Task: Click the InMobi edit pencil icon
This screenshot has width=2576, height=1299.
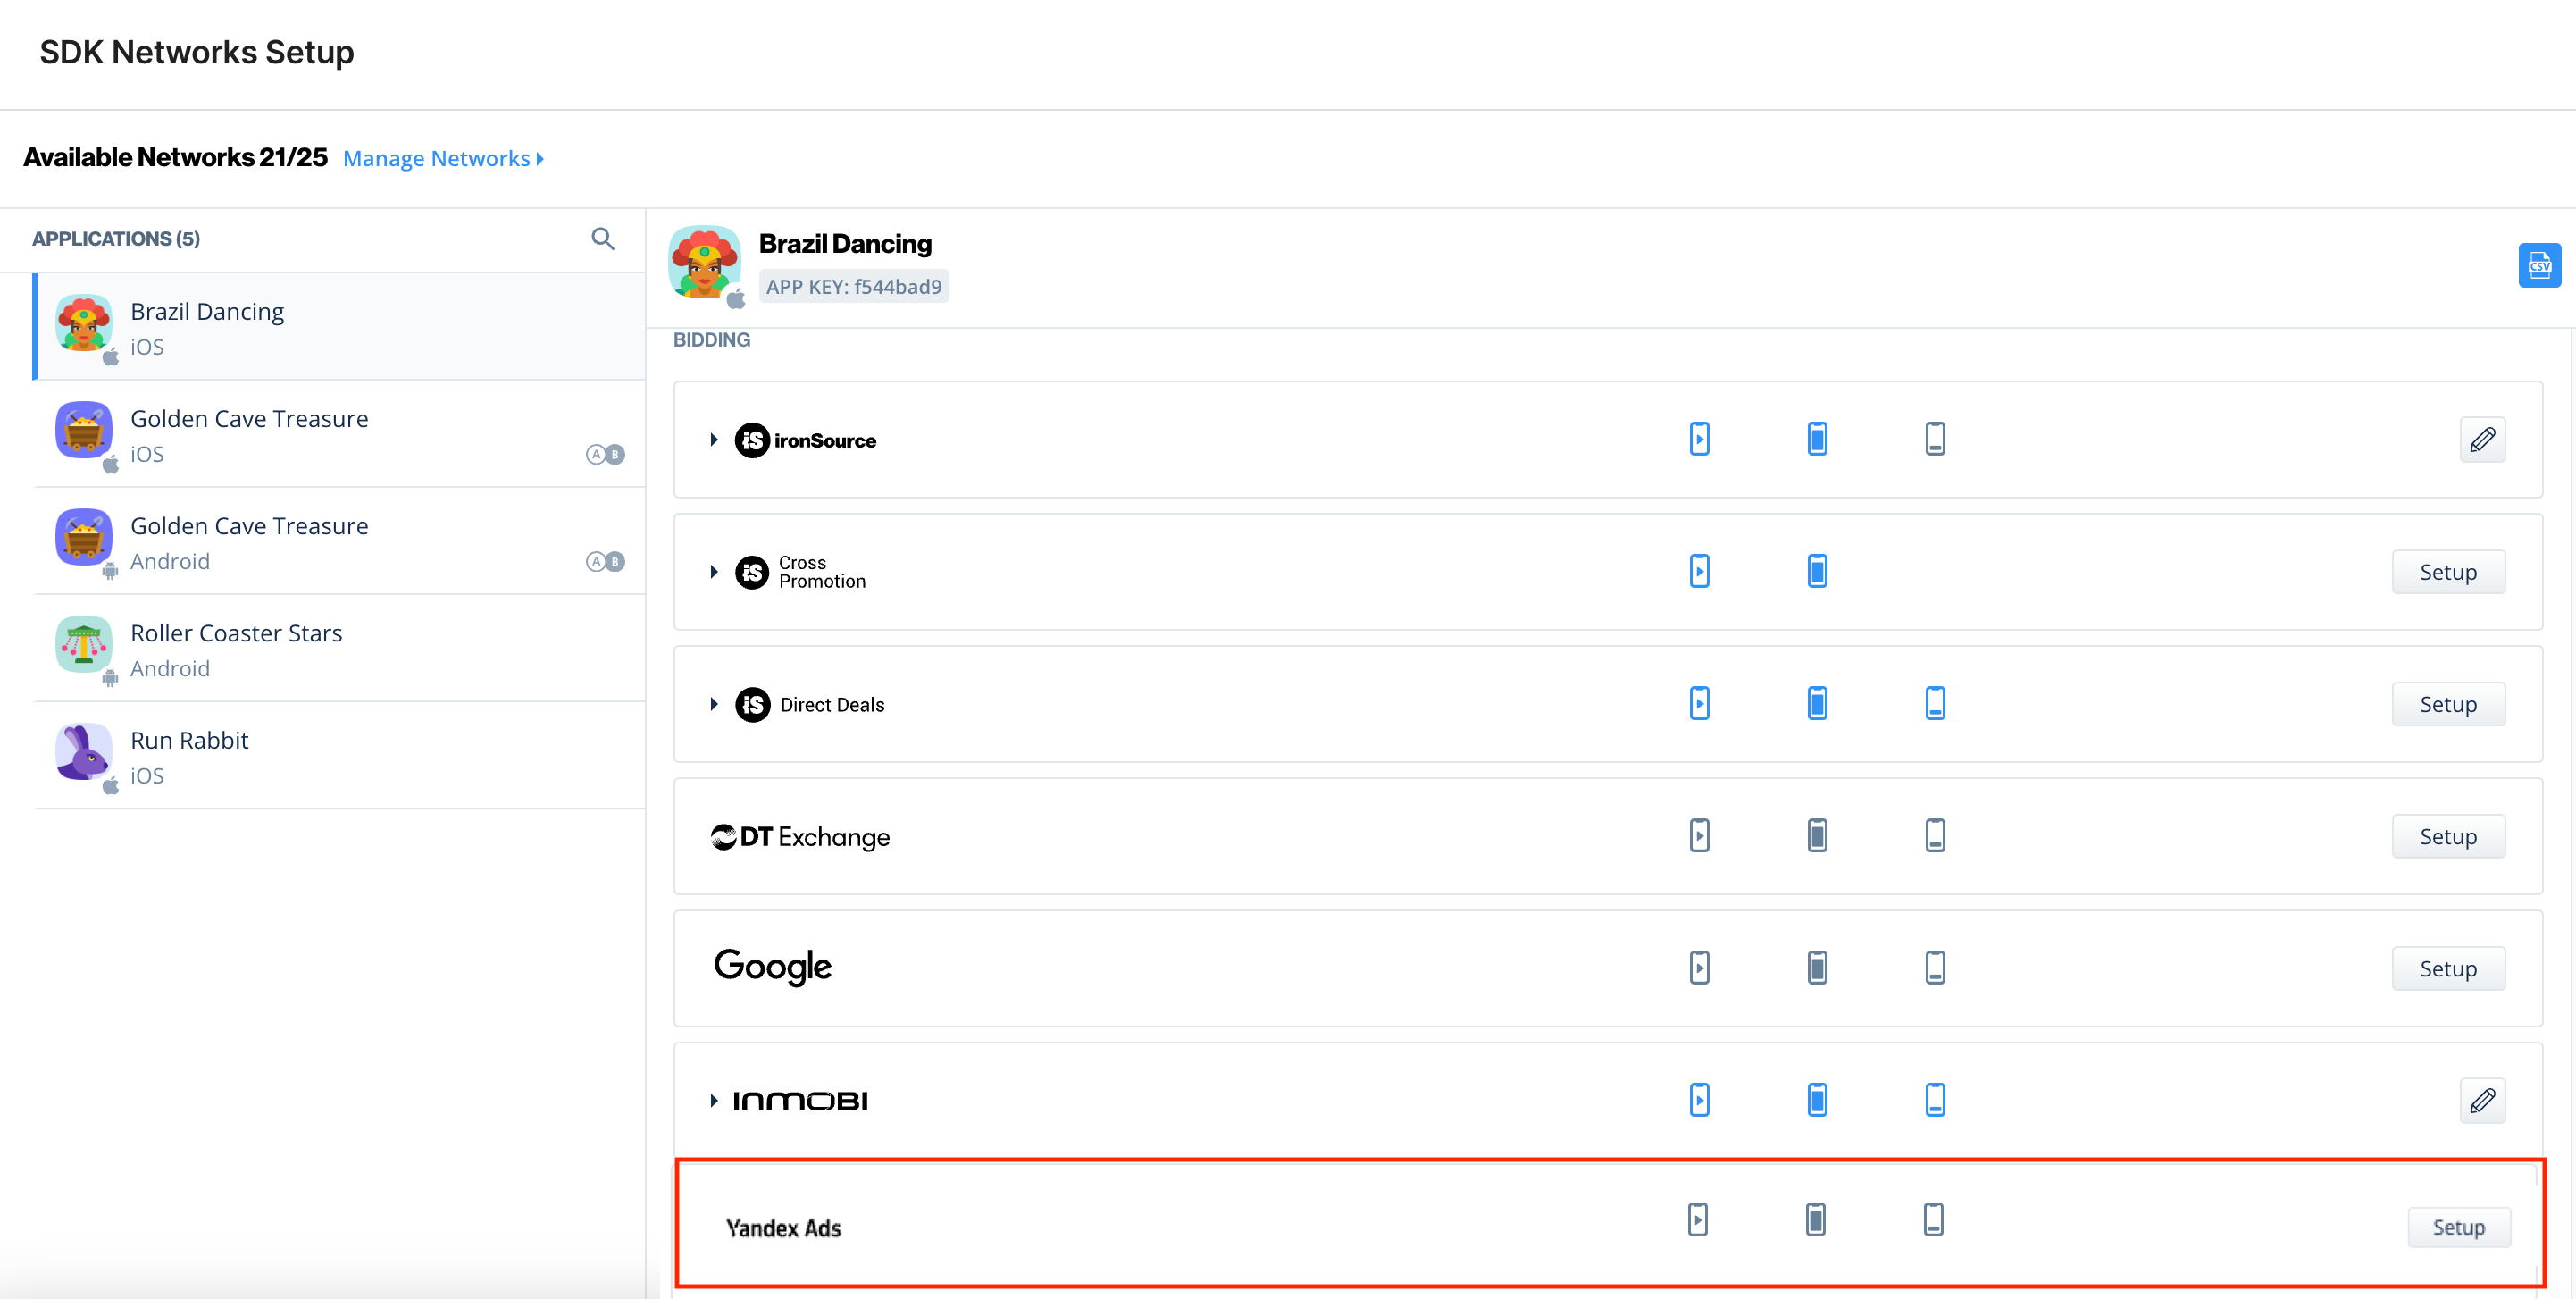Action: [2481, 1100]
